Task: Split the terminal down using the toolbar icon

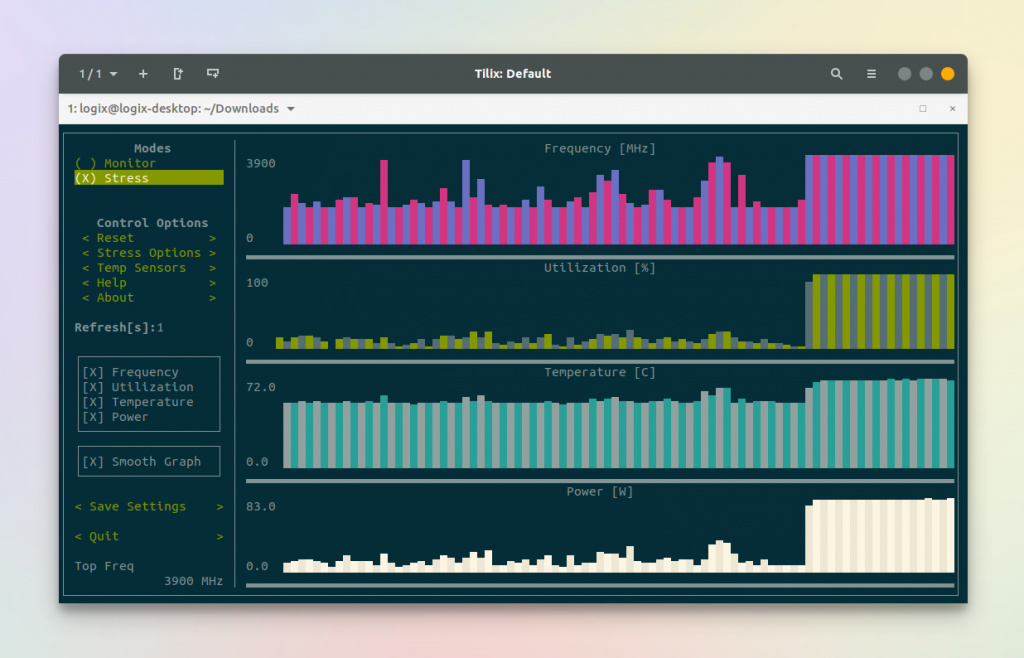Action: pyautogui.click(x=212, y=73)
